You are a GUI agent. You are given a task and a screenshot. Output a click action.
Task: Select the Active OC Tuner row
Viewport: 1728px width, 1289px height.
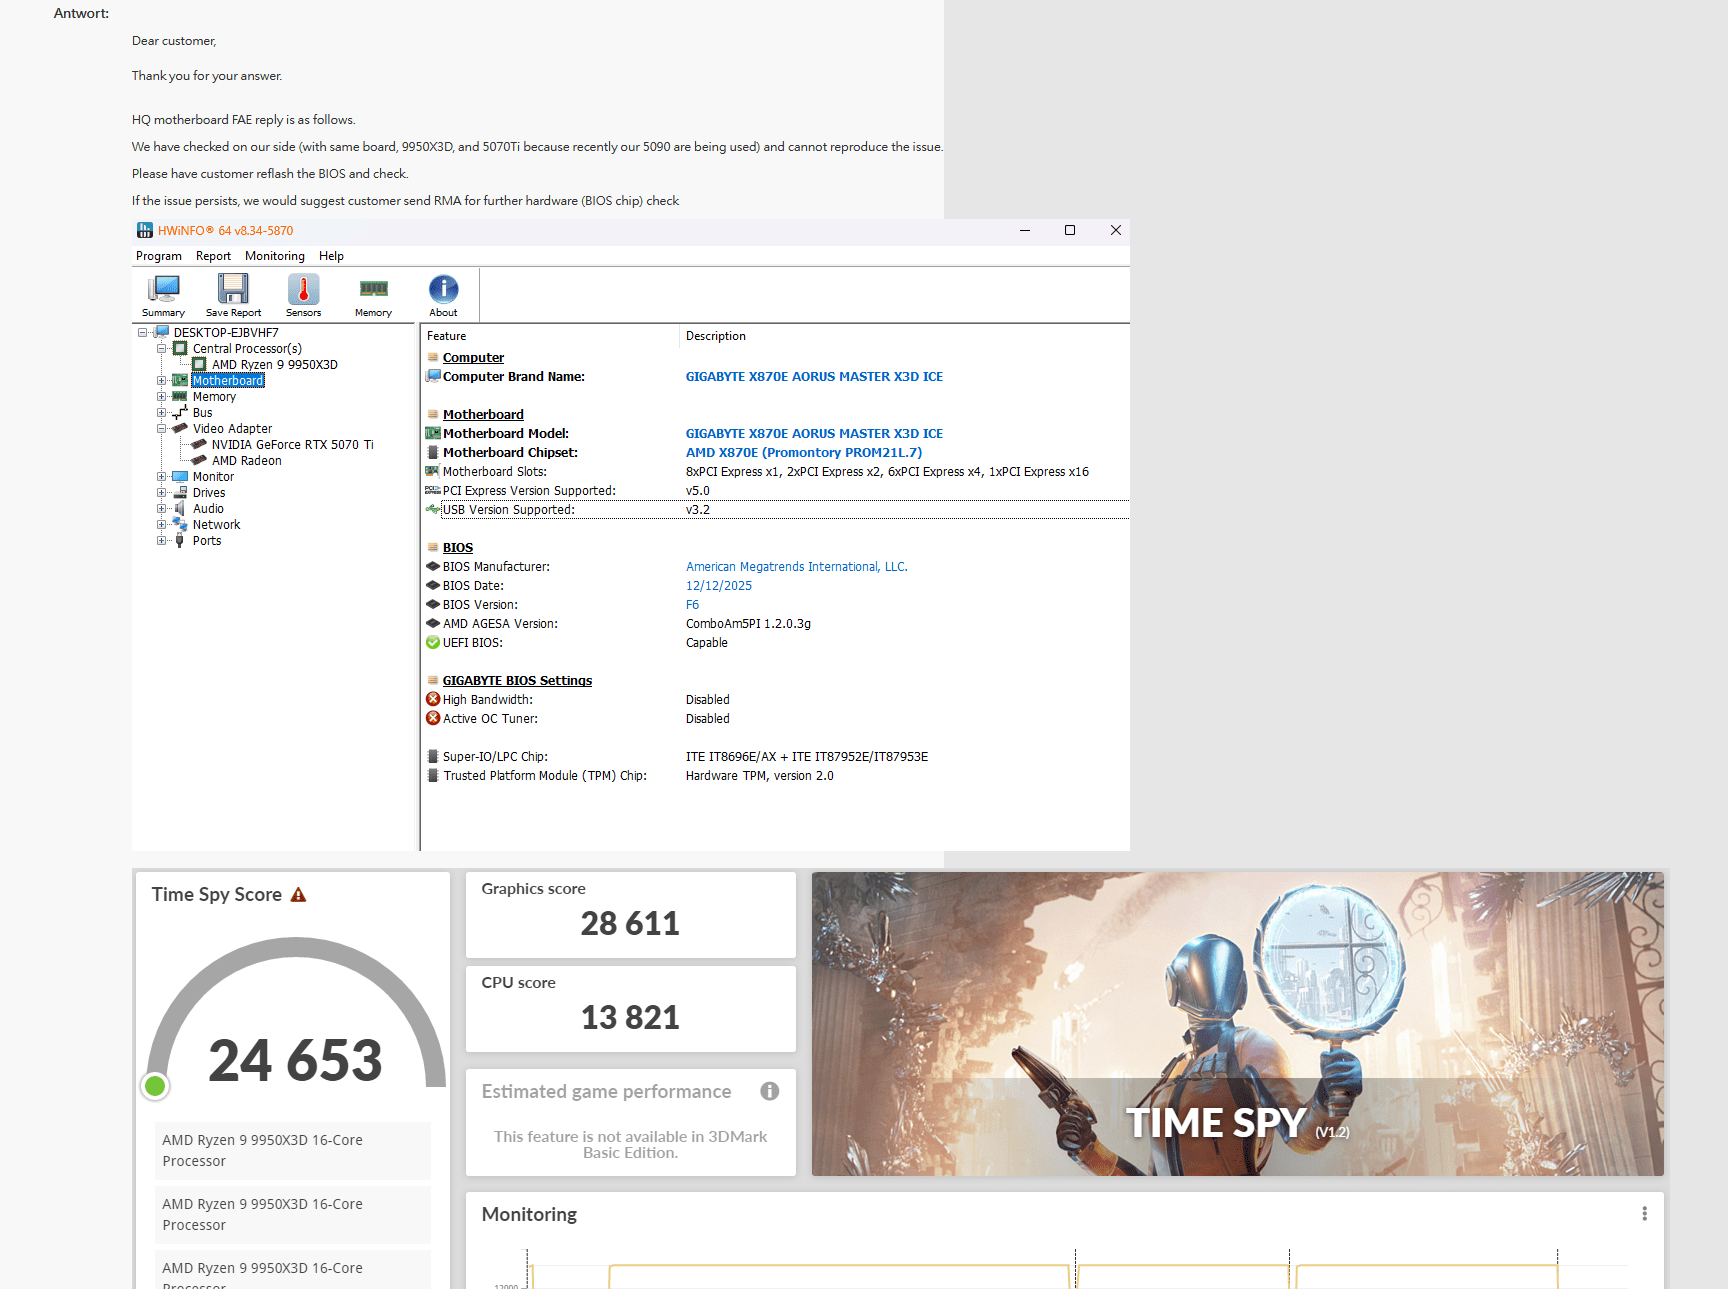(x=776, y=719)
